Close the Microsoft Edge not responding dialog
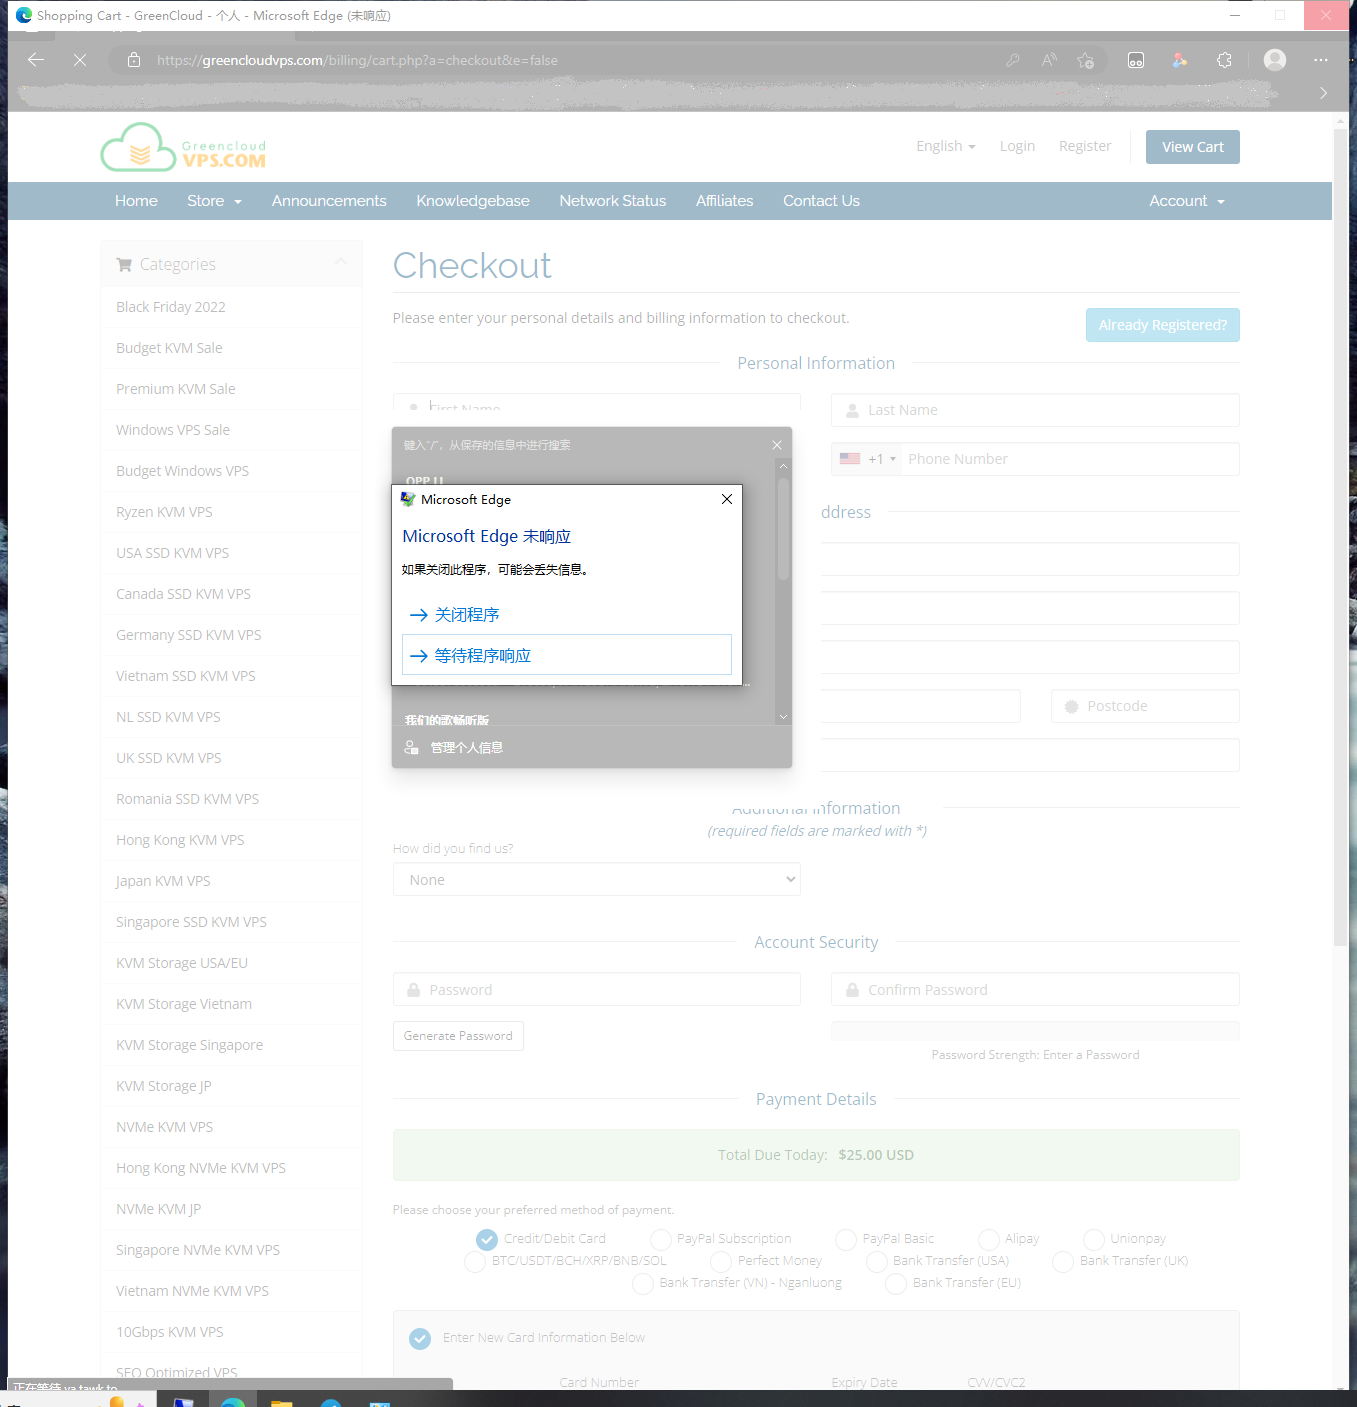 pos(727,499)
